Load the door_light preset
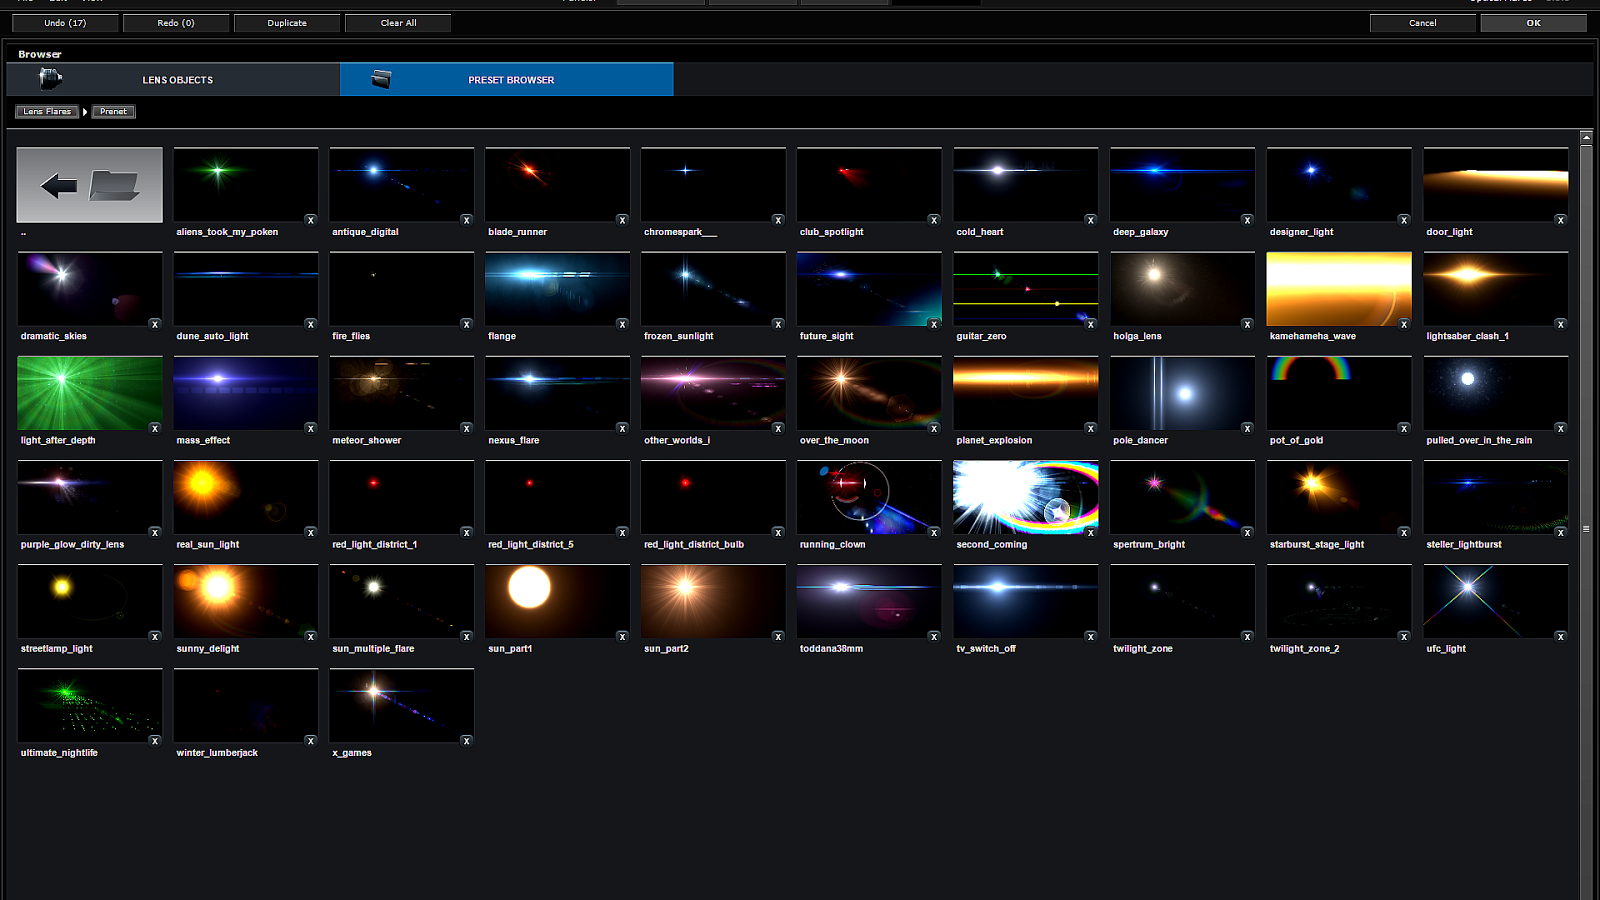The image size is (1600, 900). [x=1496, y=185]
